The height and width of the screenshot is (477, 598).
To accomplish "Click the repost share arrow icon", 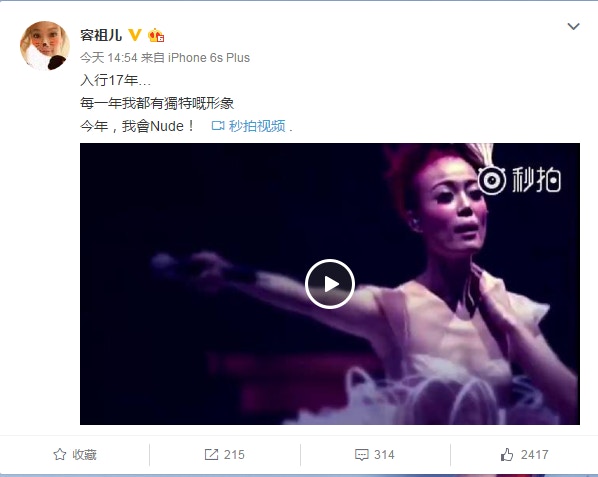I will (211, 454).
